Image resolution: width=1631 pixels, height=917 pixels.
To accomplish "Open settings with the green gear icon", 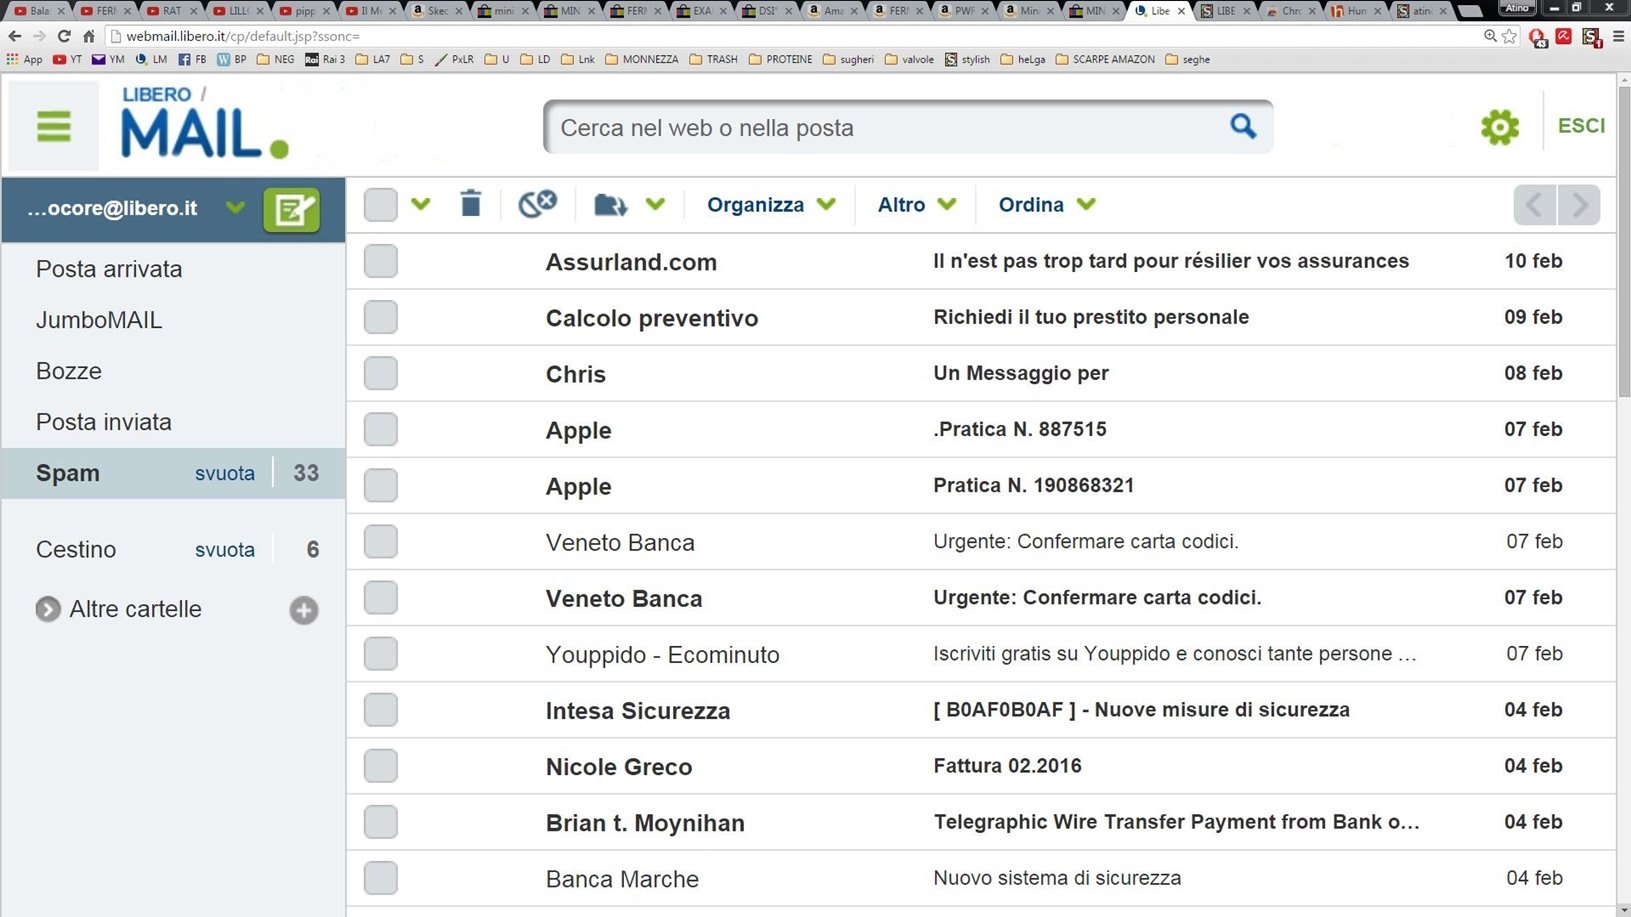I will tap(1499, 127).
